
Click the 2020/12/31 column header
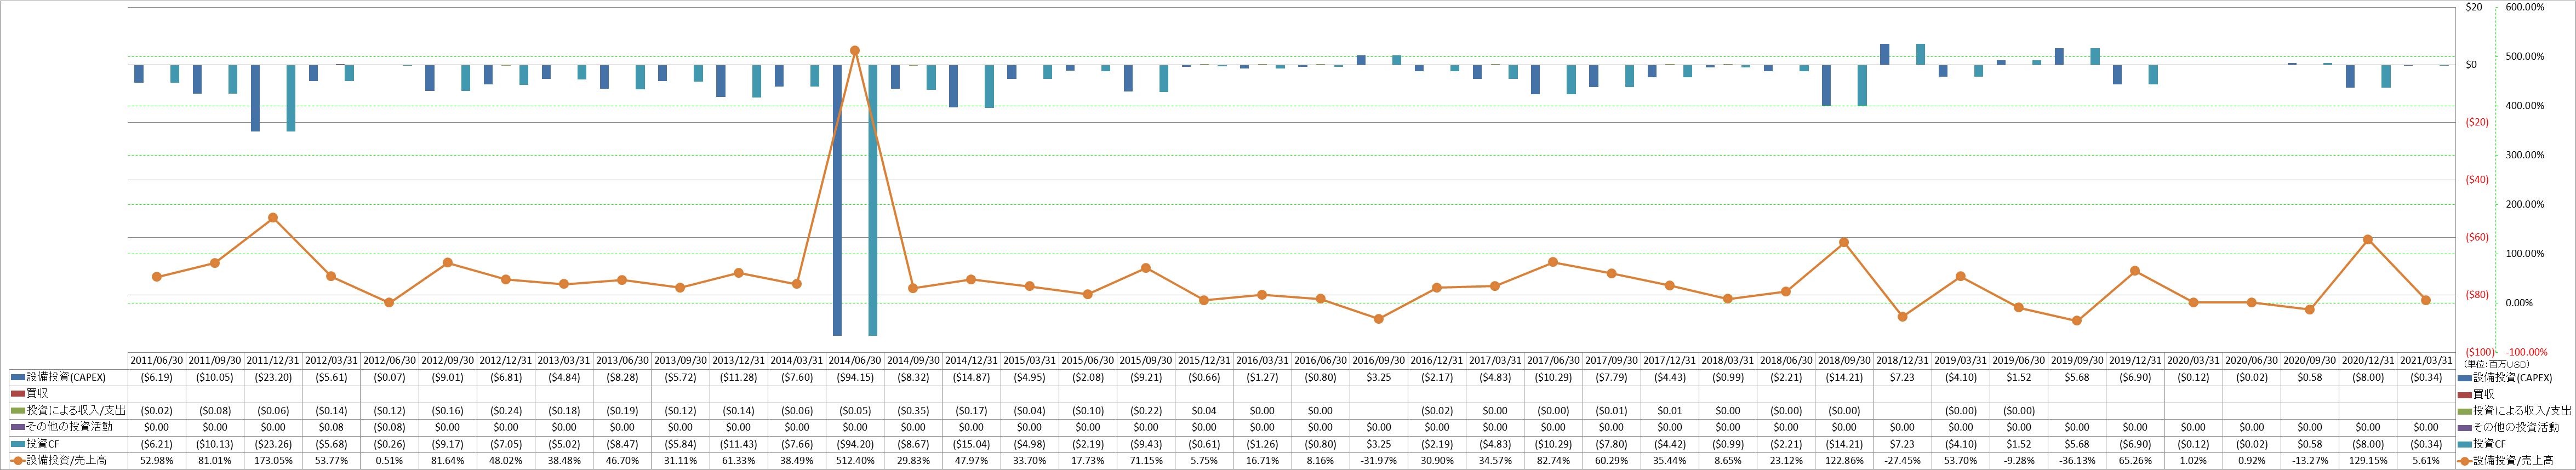point(2368,360)
